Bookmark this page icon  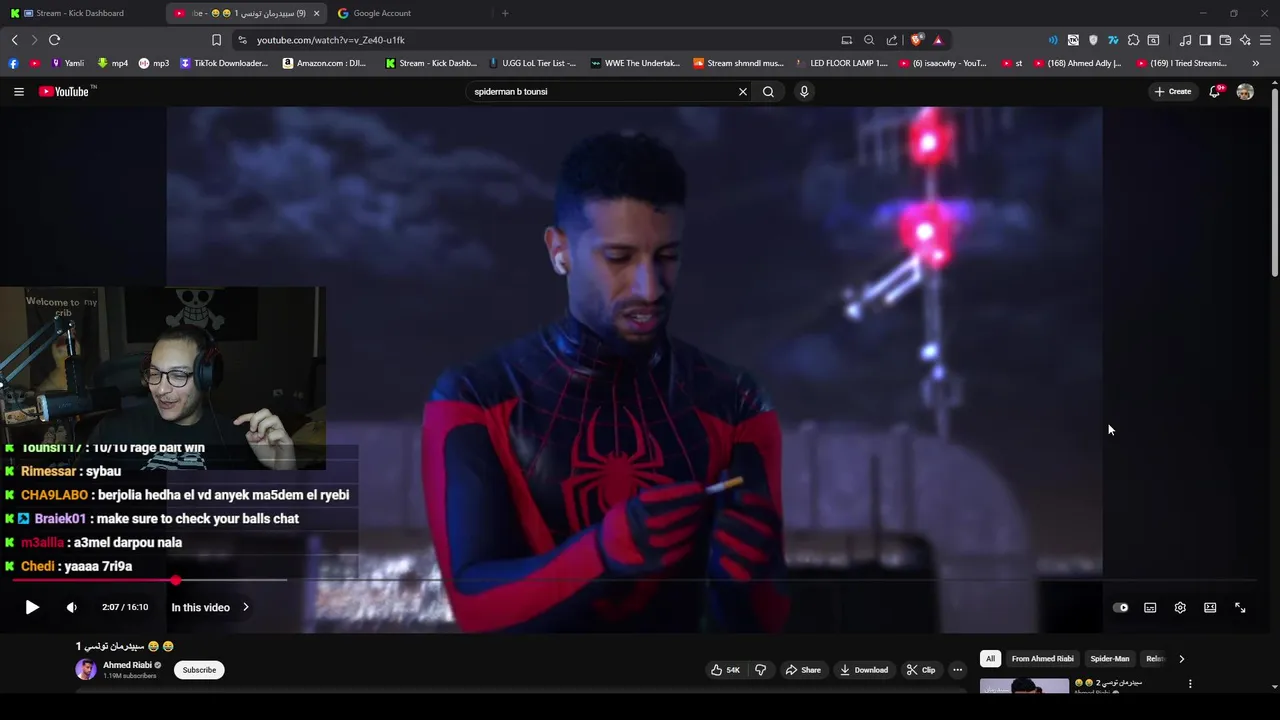(x=216, y=40)
